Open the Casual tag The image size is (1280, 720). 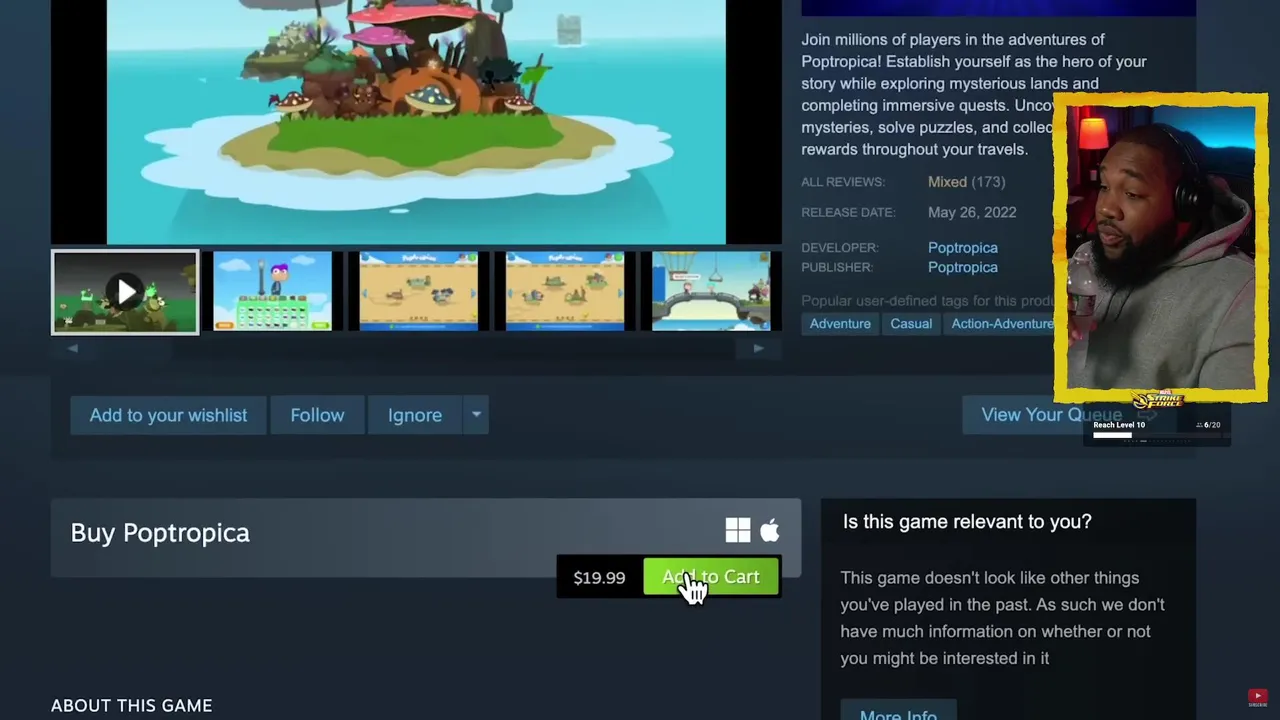point(911,324)
